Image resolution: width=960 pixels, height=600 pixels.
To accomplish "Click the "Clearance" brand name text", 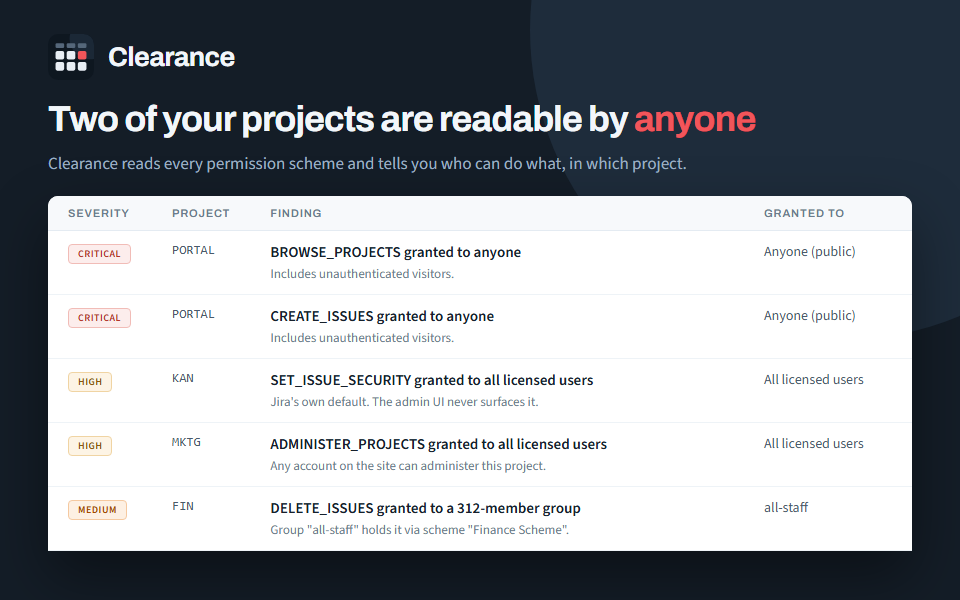I will point(171,57).
